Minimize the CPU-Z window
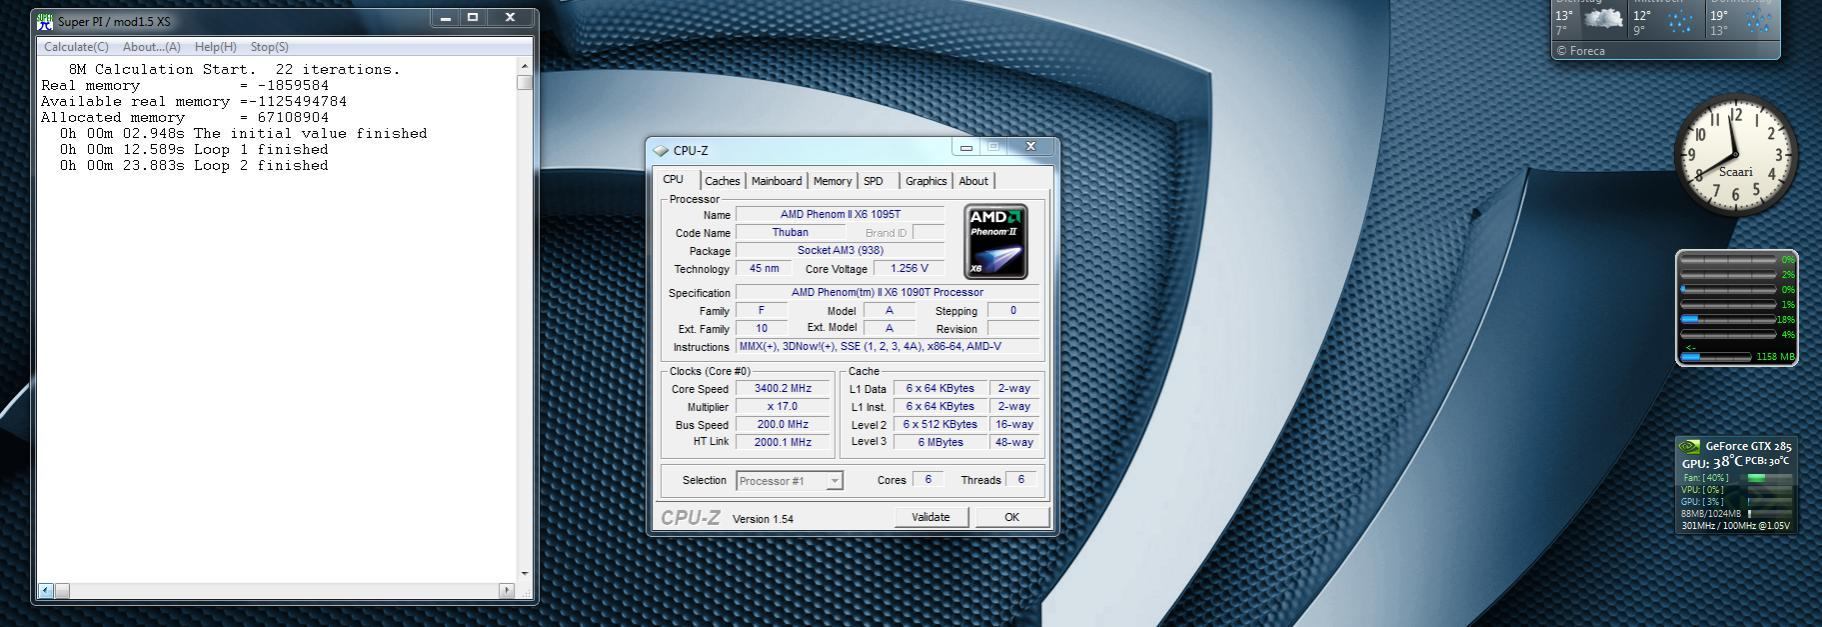This screenshot has height=627, width=1822. [966, 147]
